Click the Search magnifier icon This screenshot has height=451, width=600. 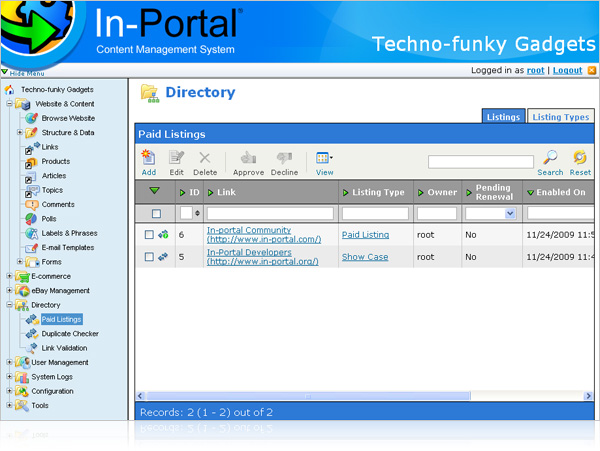pos(550,157)
